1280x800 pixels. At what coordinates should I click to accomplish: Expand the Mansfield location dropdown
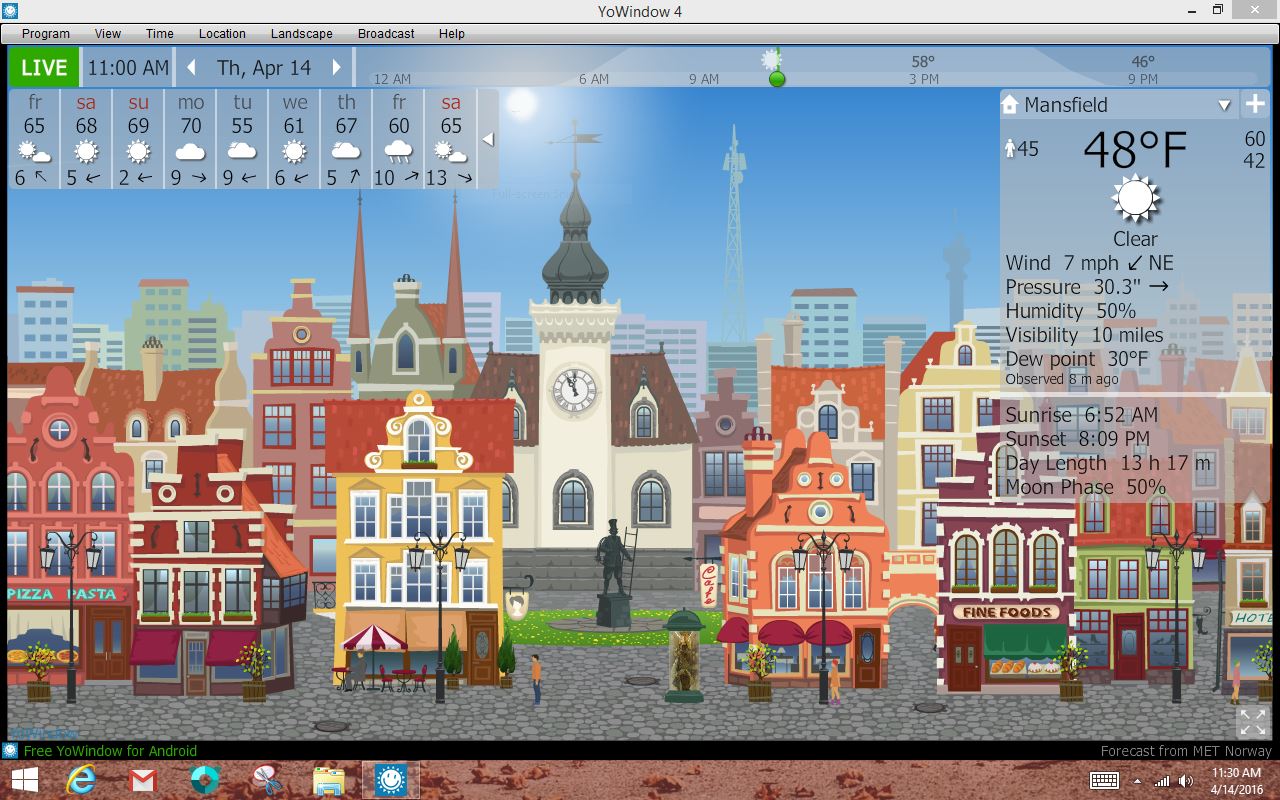pyautogui.click(x=1224, y=105)
